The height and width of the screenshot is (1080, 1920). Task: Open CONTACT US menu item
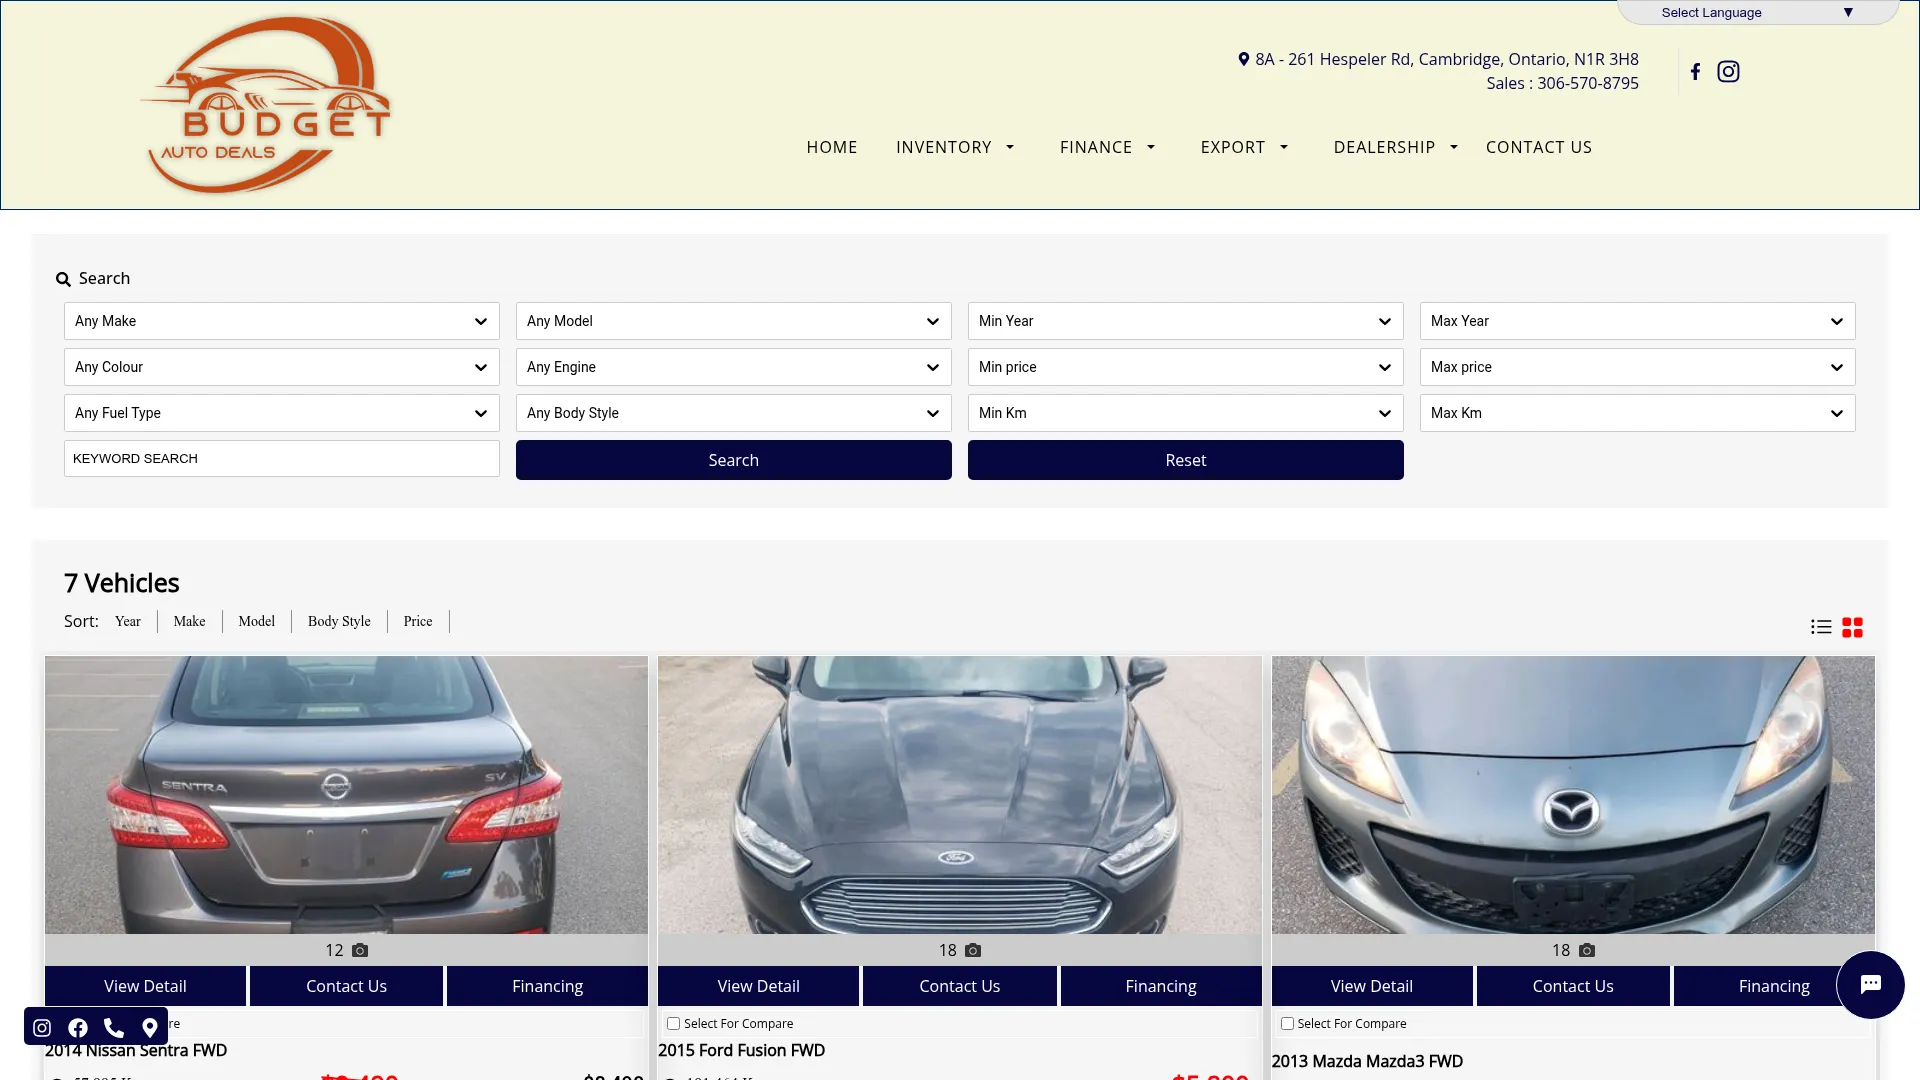tap(1539, 147)
